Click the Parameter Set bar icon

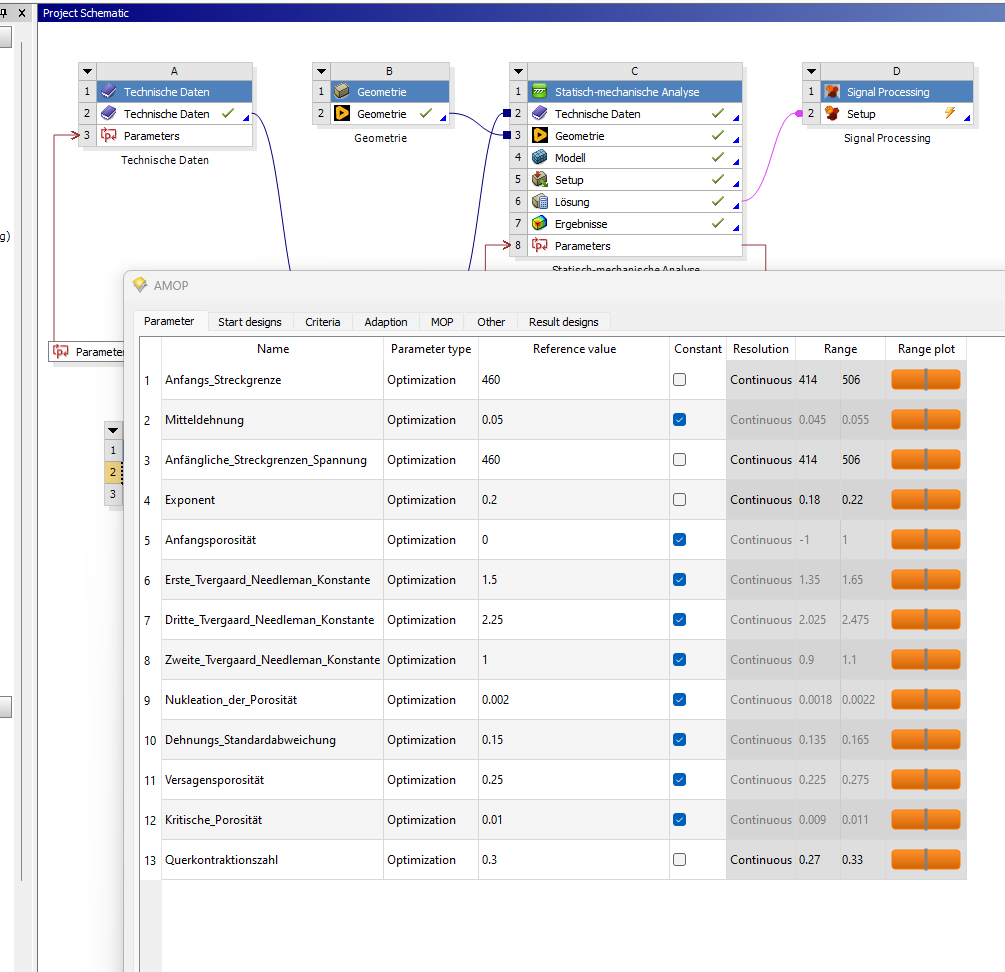coord(61,351)
